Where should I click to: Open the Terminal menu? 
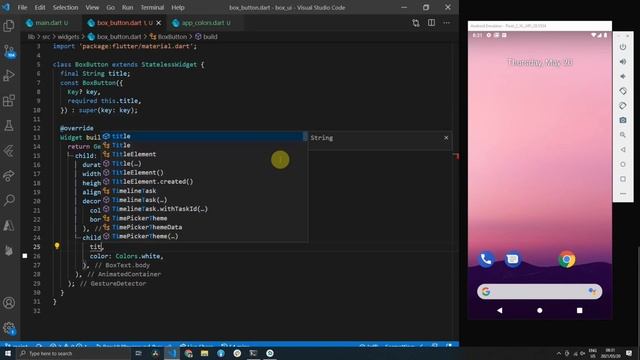click(x=152, y=7)
